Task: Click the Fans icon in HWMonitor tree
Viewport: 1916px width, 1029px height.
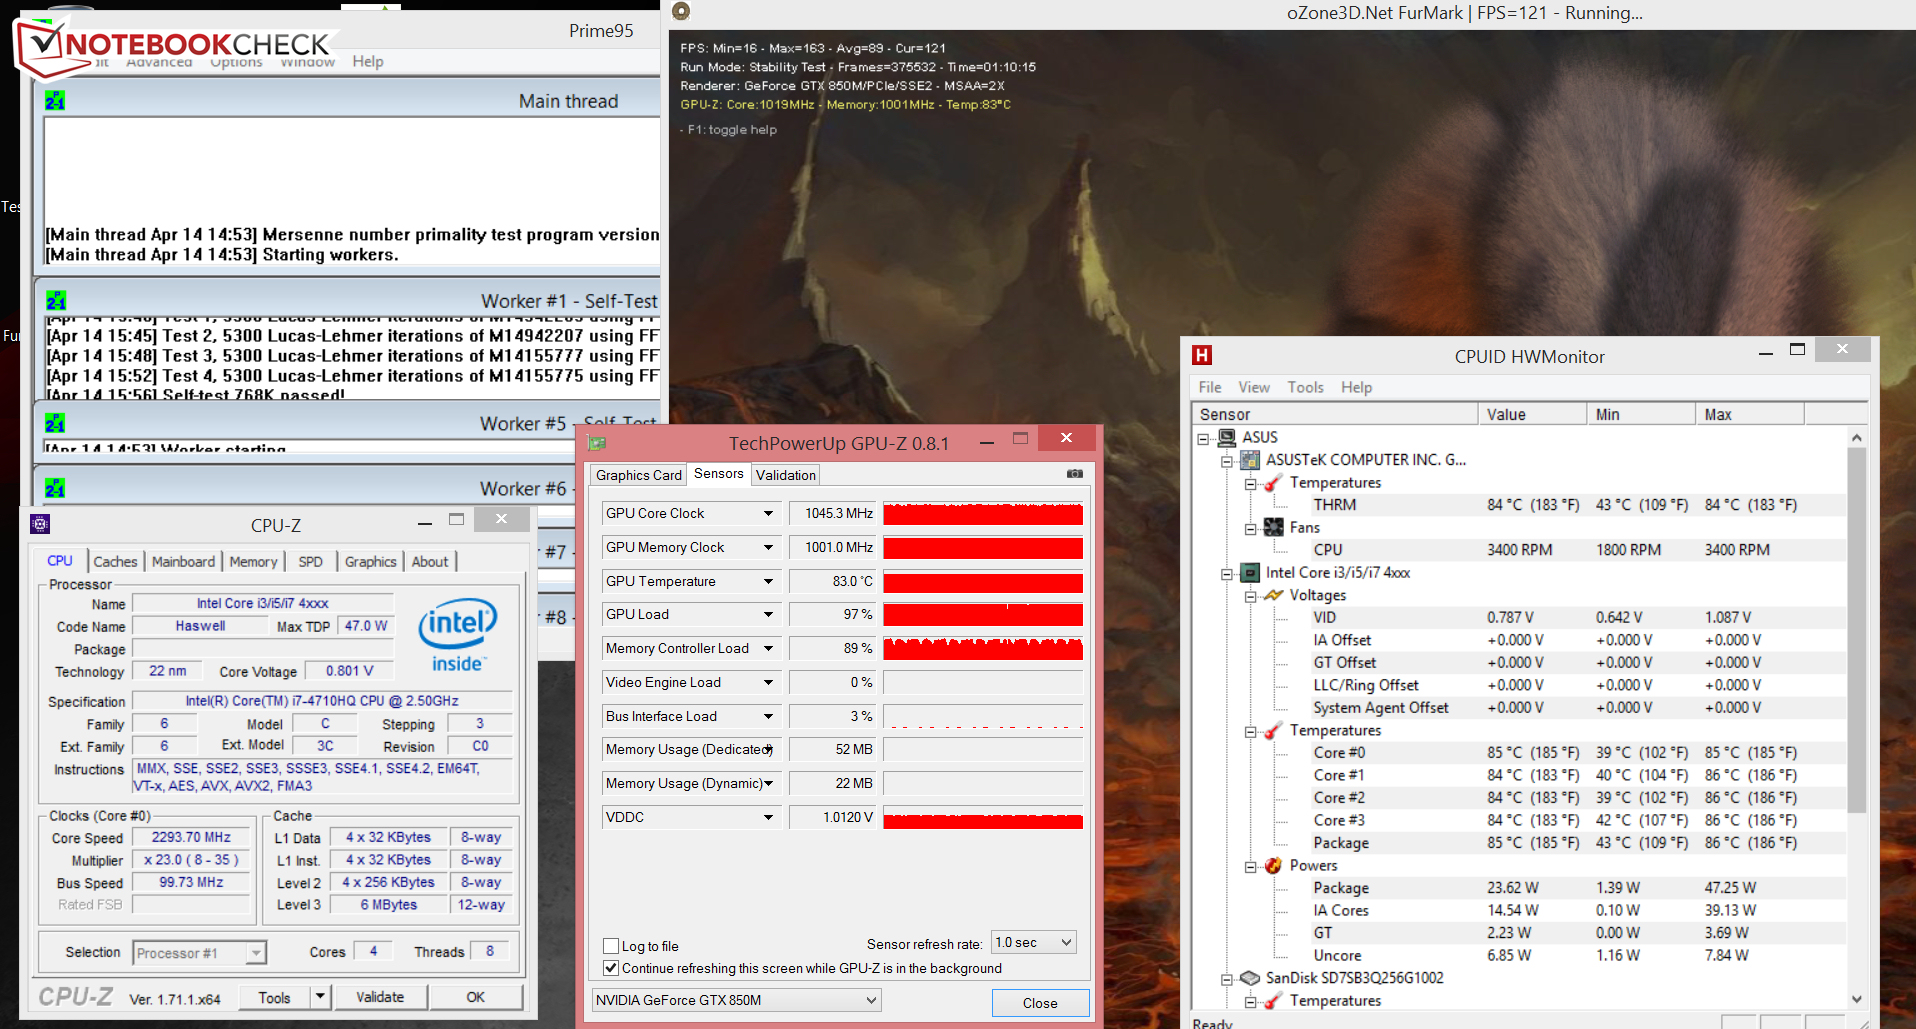Action: tap(1274, 527)
